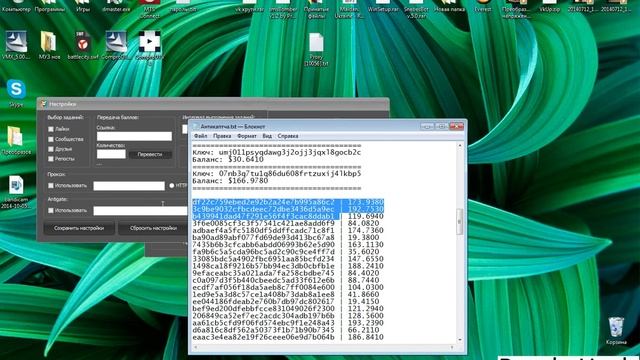This screenshot has width=640, height=360.
Task: Click Notepad horizontal scrollbar left arrow
Action: click(196, 347)
